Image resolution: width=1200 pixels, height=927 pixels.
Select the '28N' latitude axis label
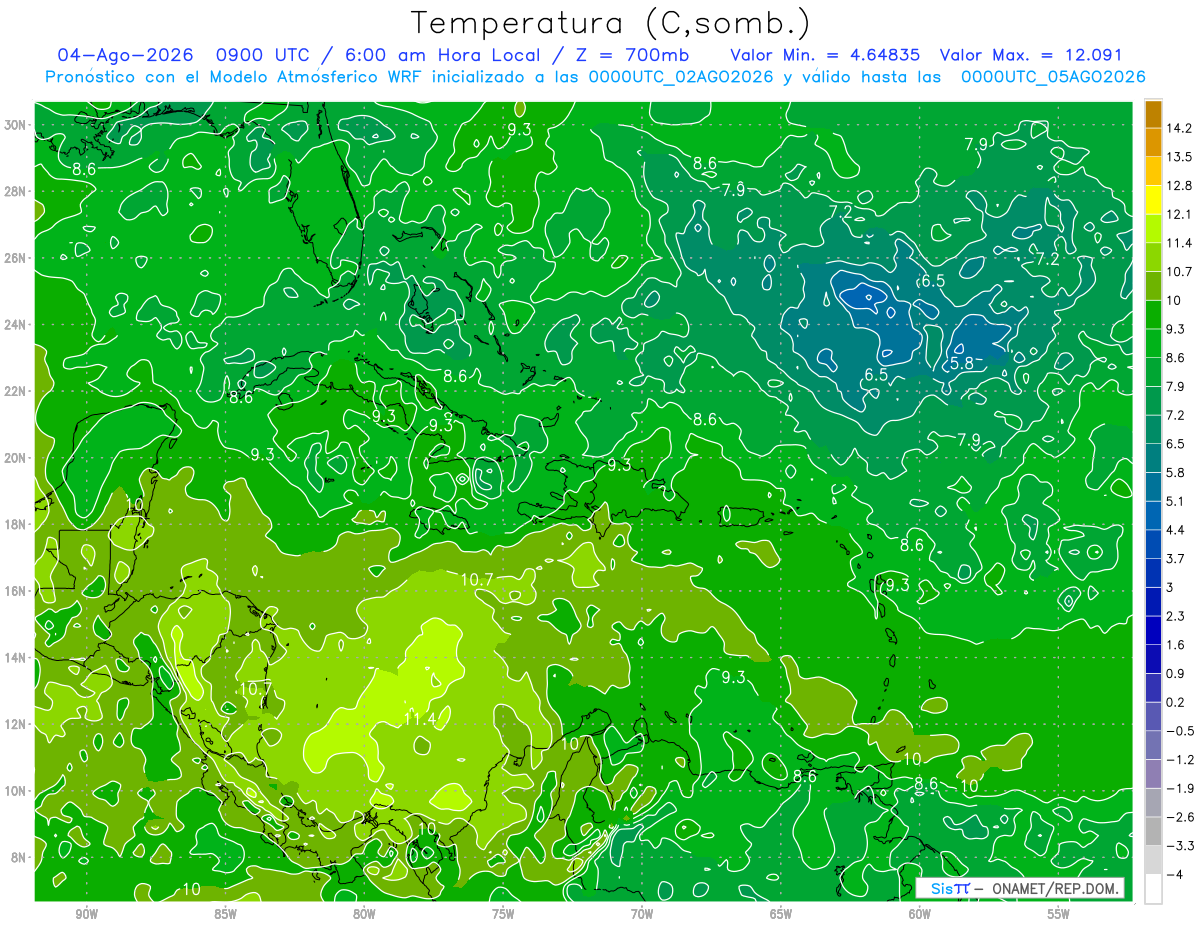15,191
